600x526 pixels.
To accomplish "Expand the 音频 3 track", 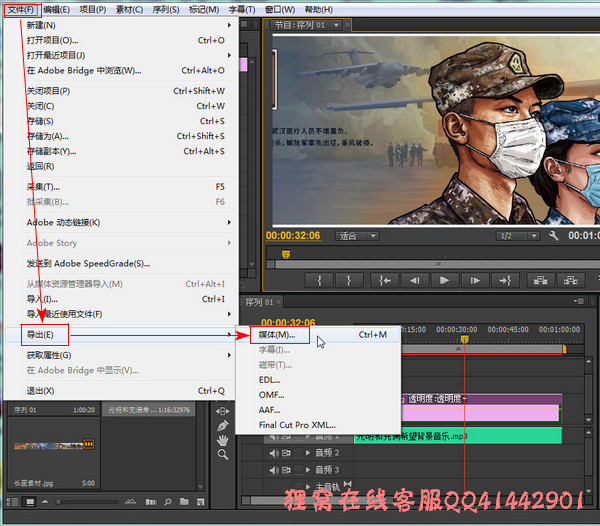I will tap(308, 470).
